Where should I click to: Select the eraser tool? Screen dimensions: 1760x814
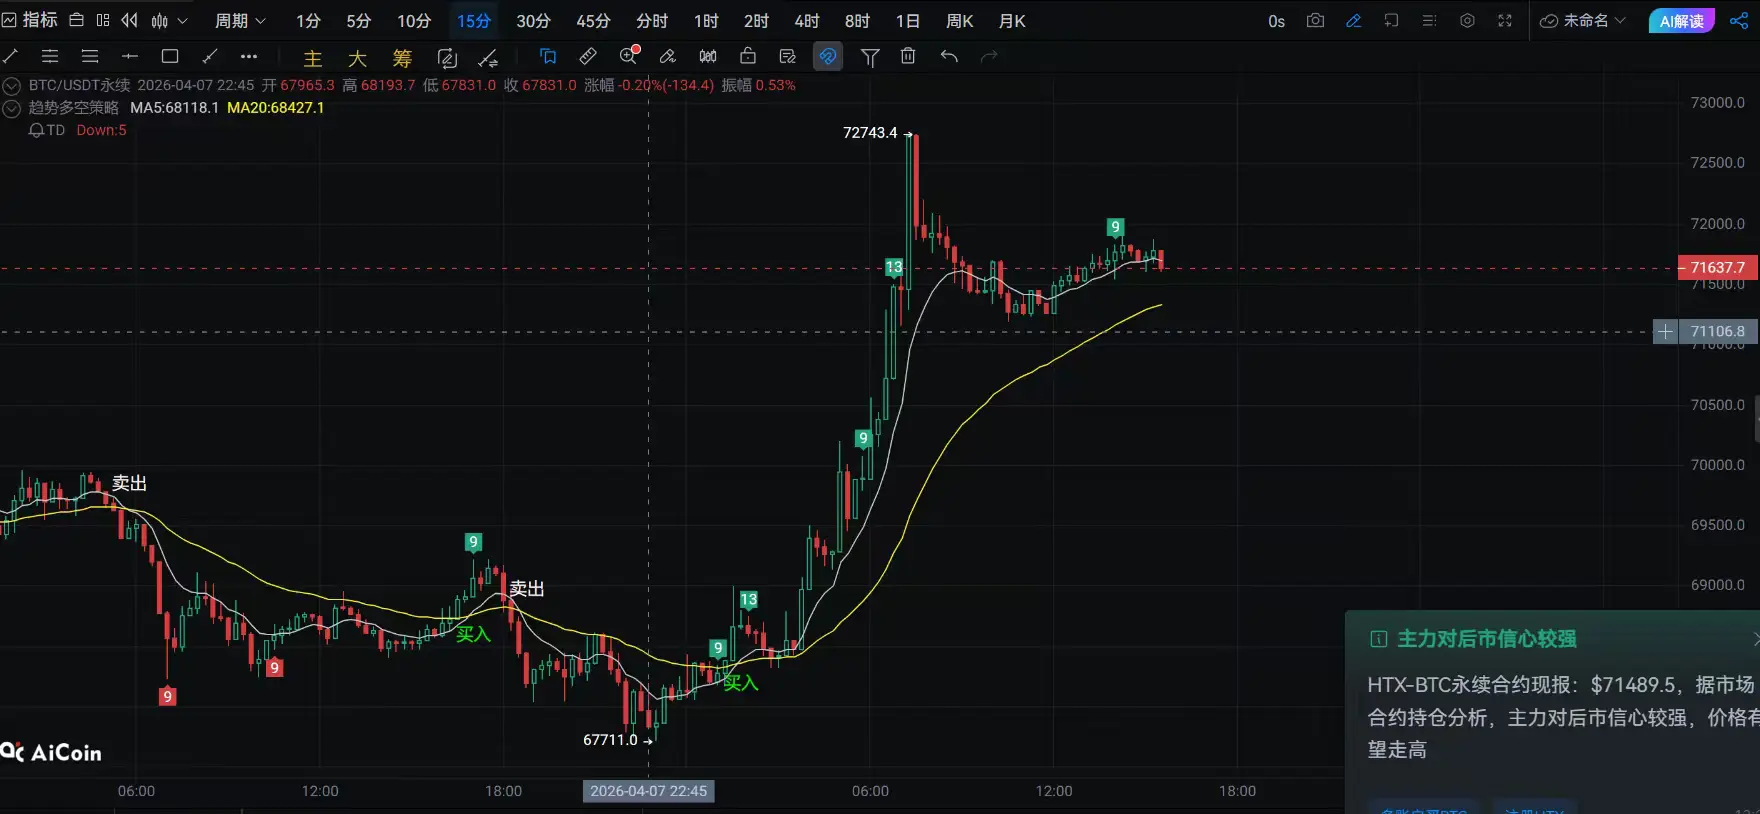[668, 56]
